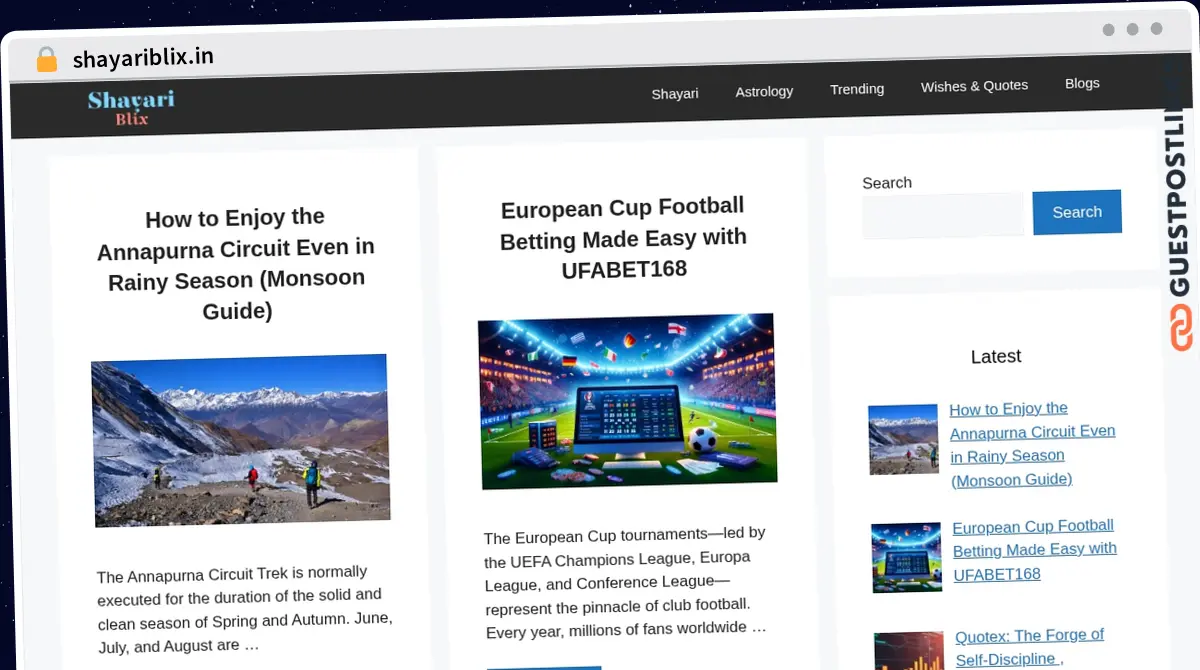Open the Shayari Blix logo

pyautogui.click(x=131, y=107)
